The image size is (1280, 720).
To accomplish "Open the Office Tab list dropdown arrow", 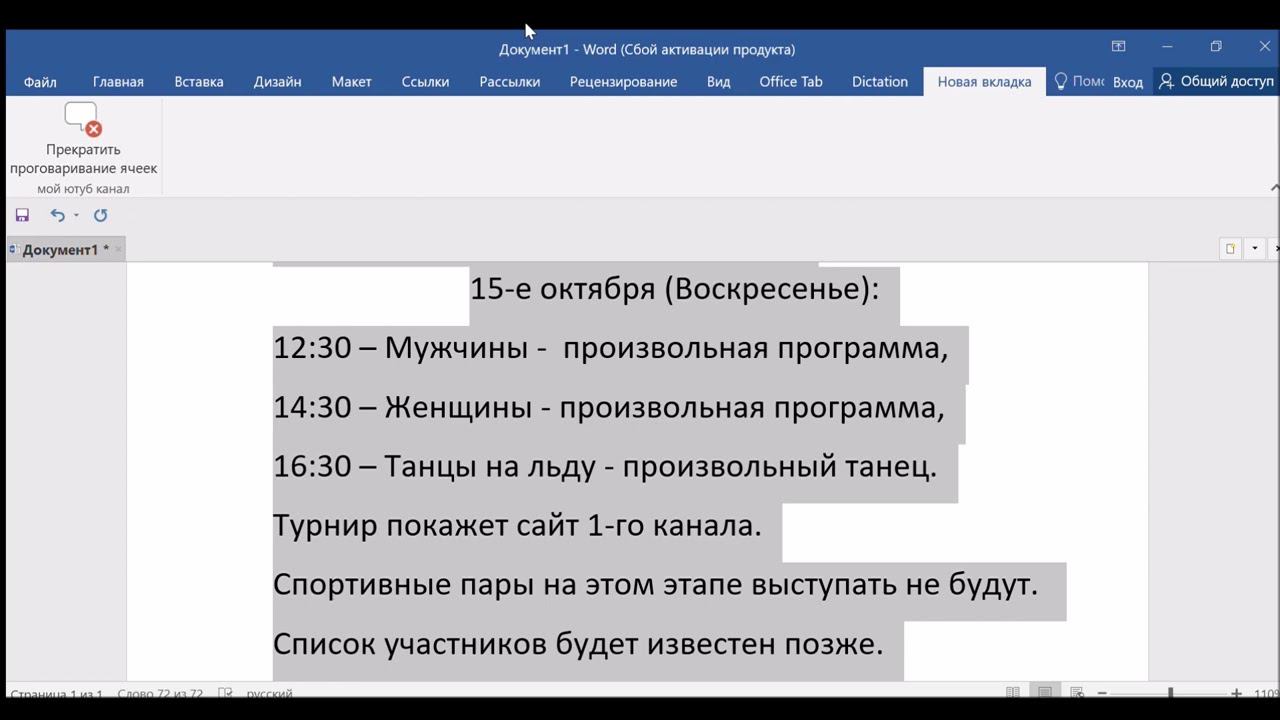I will 1254,249.
